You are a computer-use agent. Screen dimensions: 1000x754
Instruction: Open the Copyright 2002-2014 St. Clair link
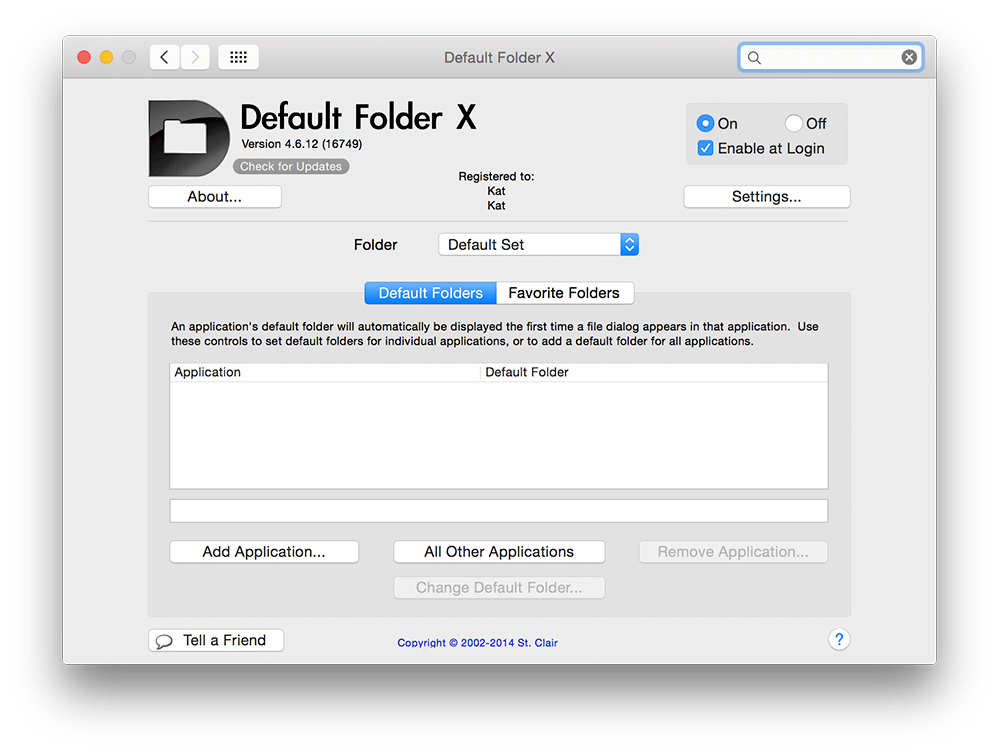pyautogui.click(x=478, y=643)
